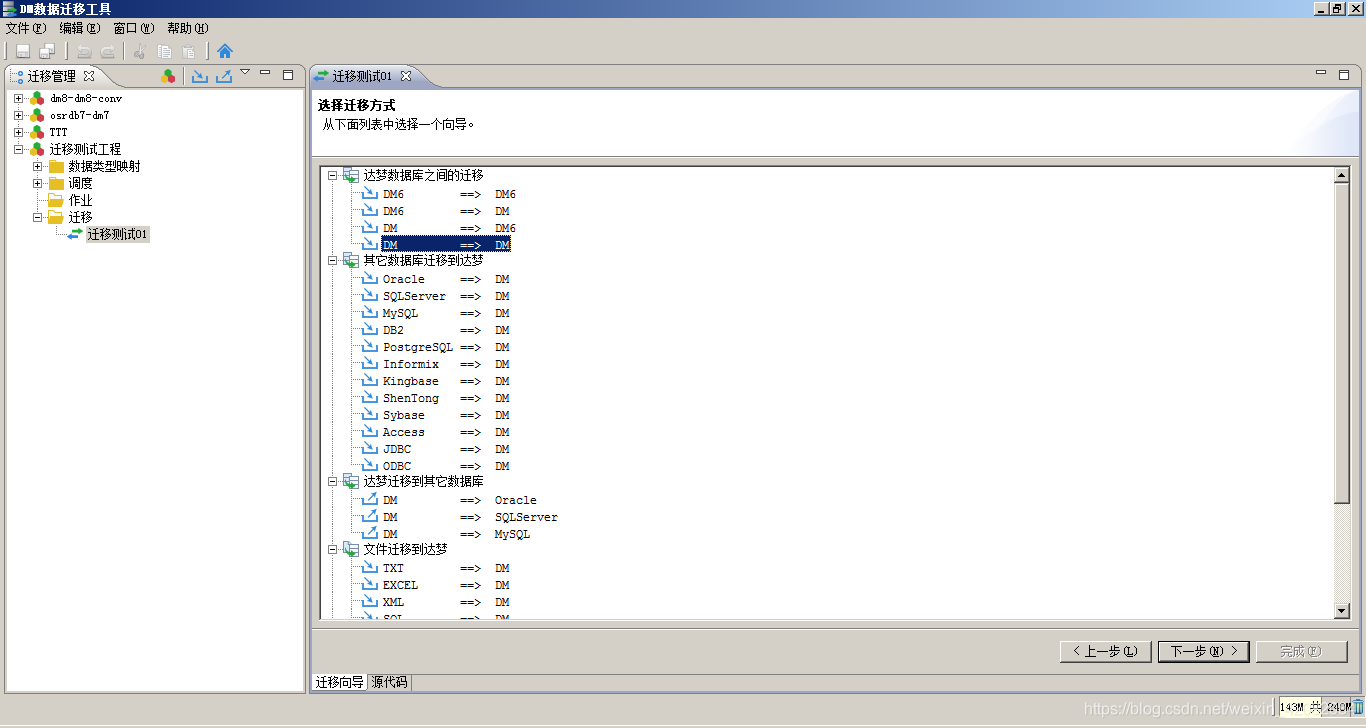This screenshot has width=1366, height=728.
Task: Click the TTT project icon
Action: (37, 132)
